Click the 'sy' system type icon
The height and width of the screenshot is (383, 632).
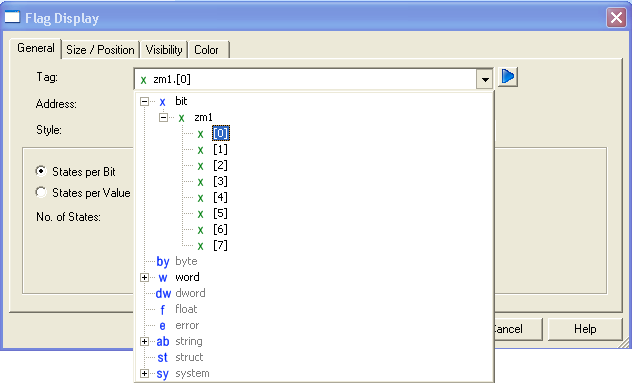pos(162,374)
